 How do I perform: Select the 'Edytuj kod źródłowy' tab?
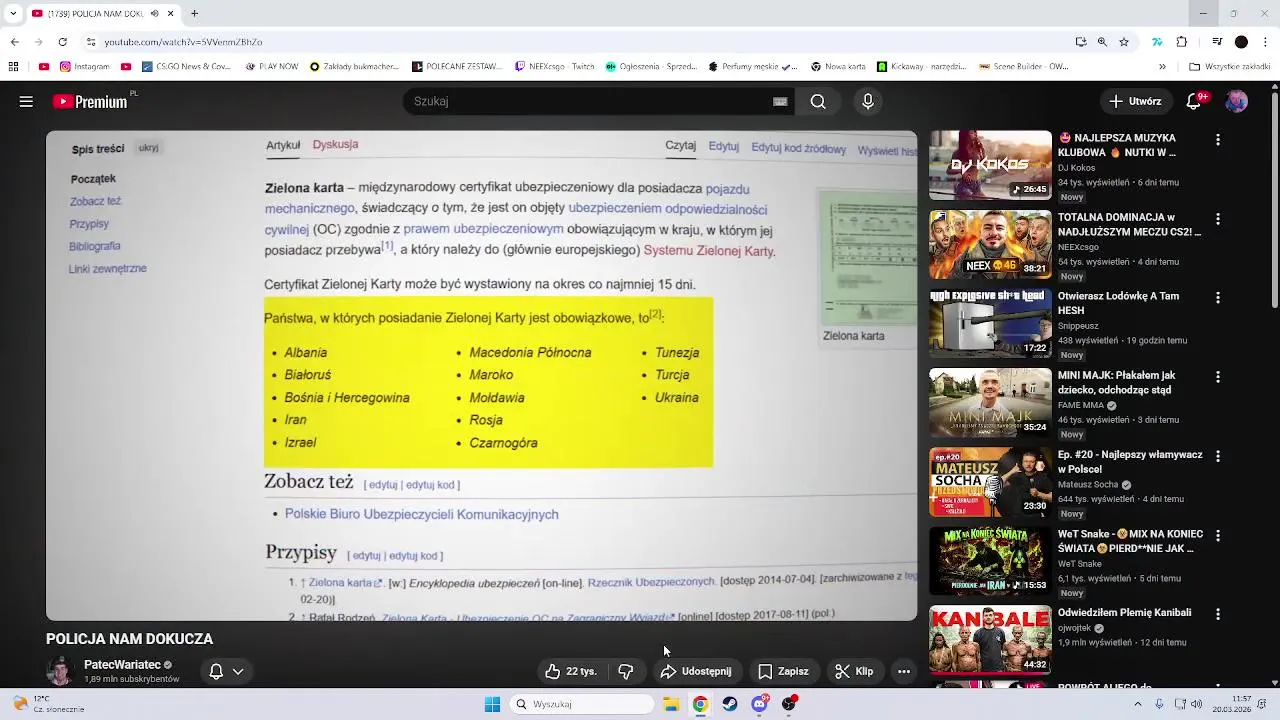[x=799, y=148]
